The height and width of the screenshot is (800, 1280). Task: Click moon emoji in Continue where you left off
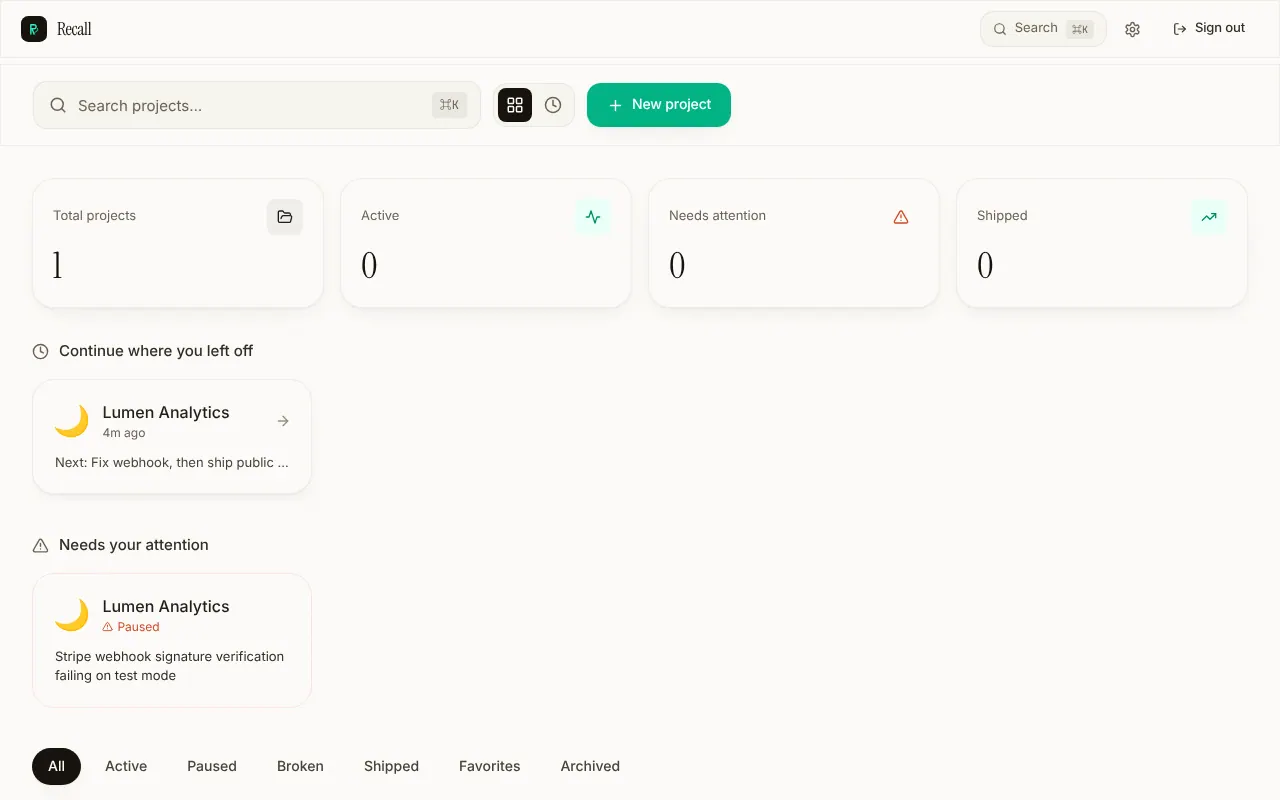pyautogui.click(x=71, y=421)
